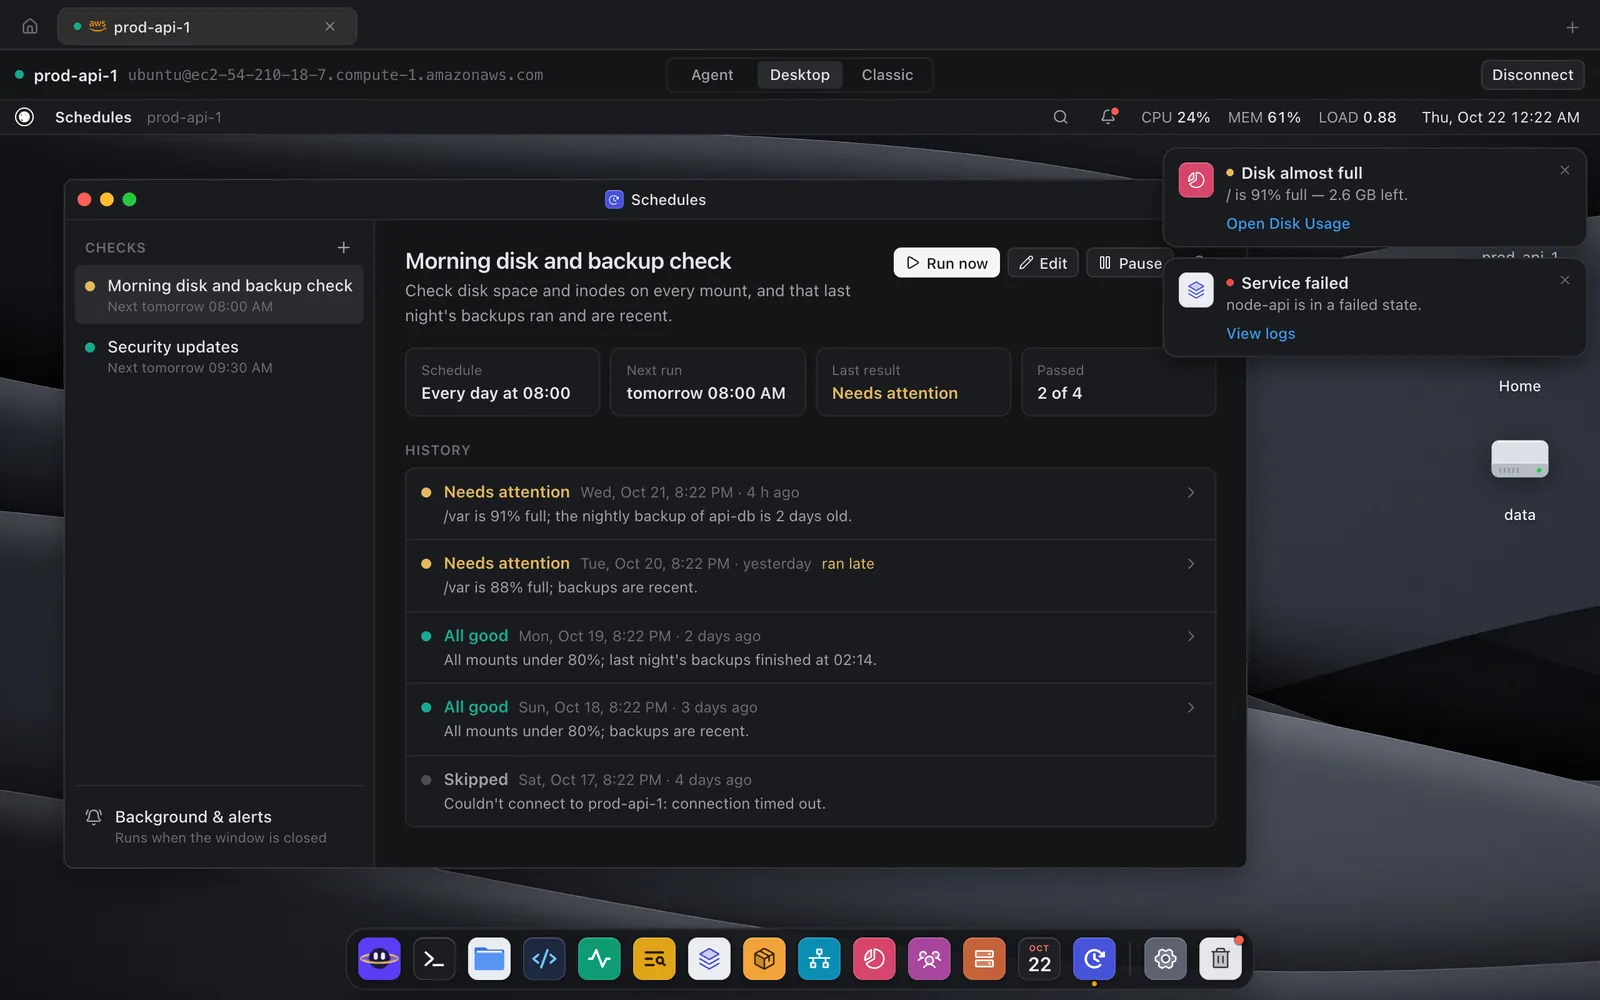Add a new check with plus icon
This screenshot has height=1000, width=1600.
tap(343, 247)
